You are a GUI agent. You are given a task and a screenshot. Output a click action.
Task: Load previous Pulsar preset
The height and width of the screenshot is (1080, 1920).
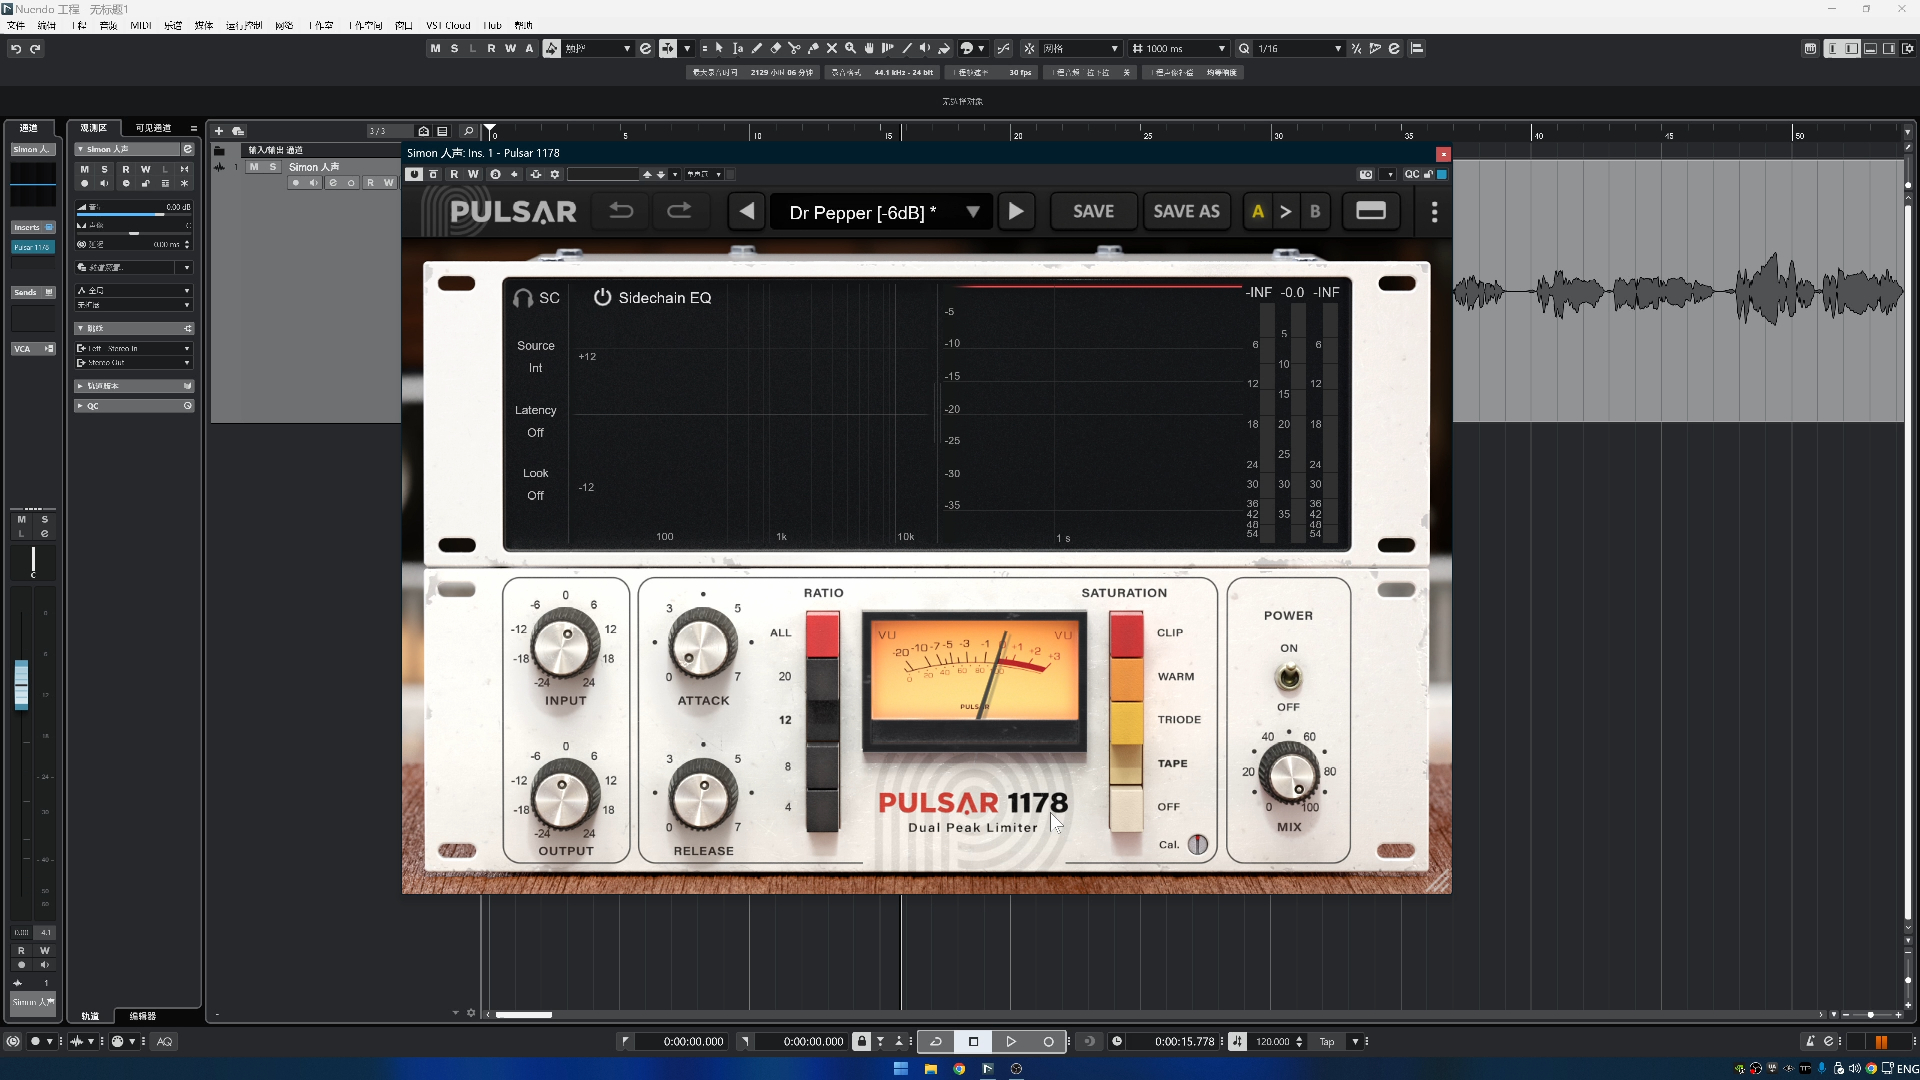tap(746, 211)
